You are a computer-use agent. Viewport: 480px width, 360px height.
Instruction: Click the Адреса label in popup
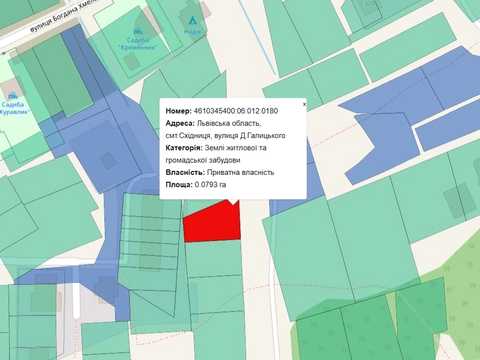coord(180,123)
